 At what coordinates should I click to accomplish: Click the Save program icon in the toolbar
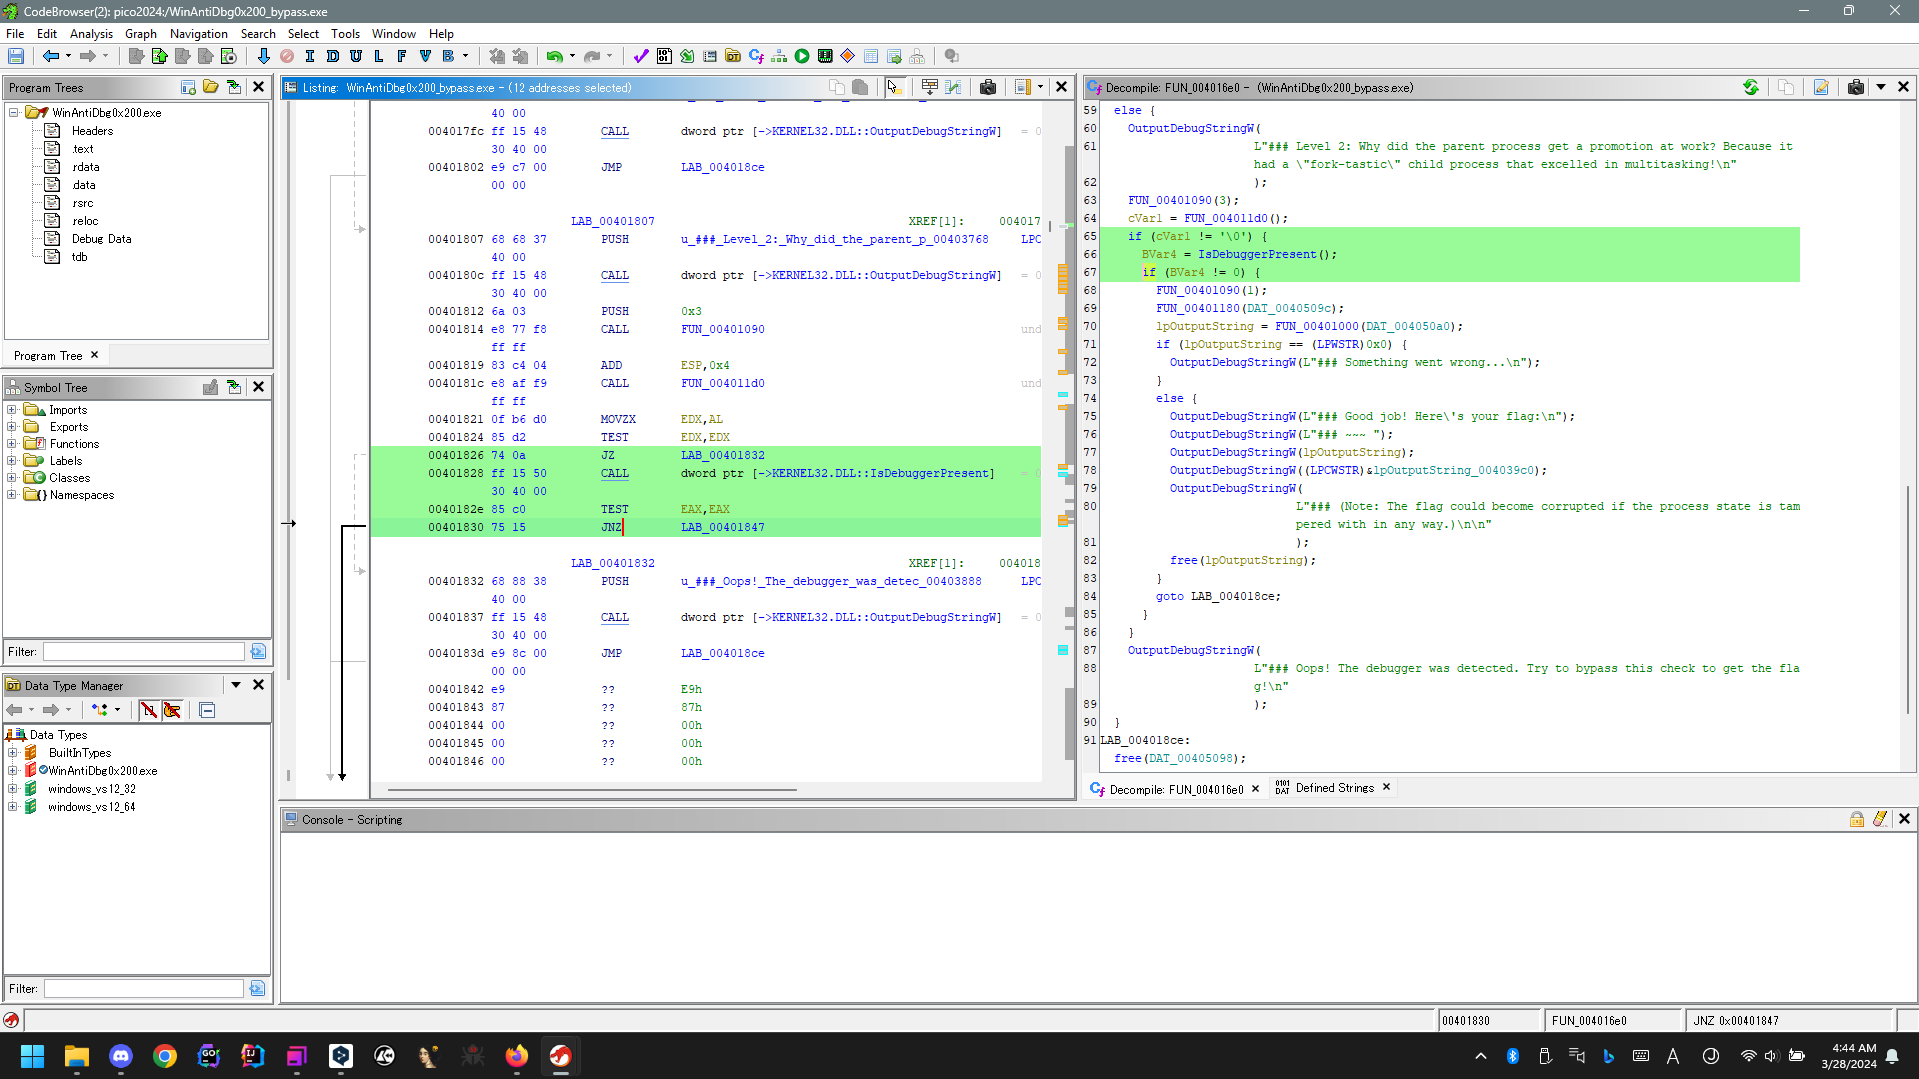16,56
